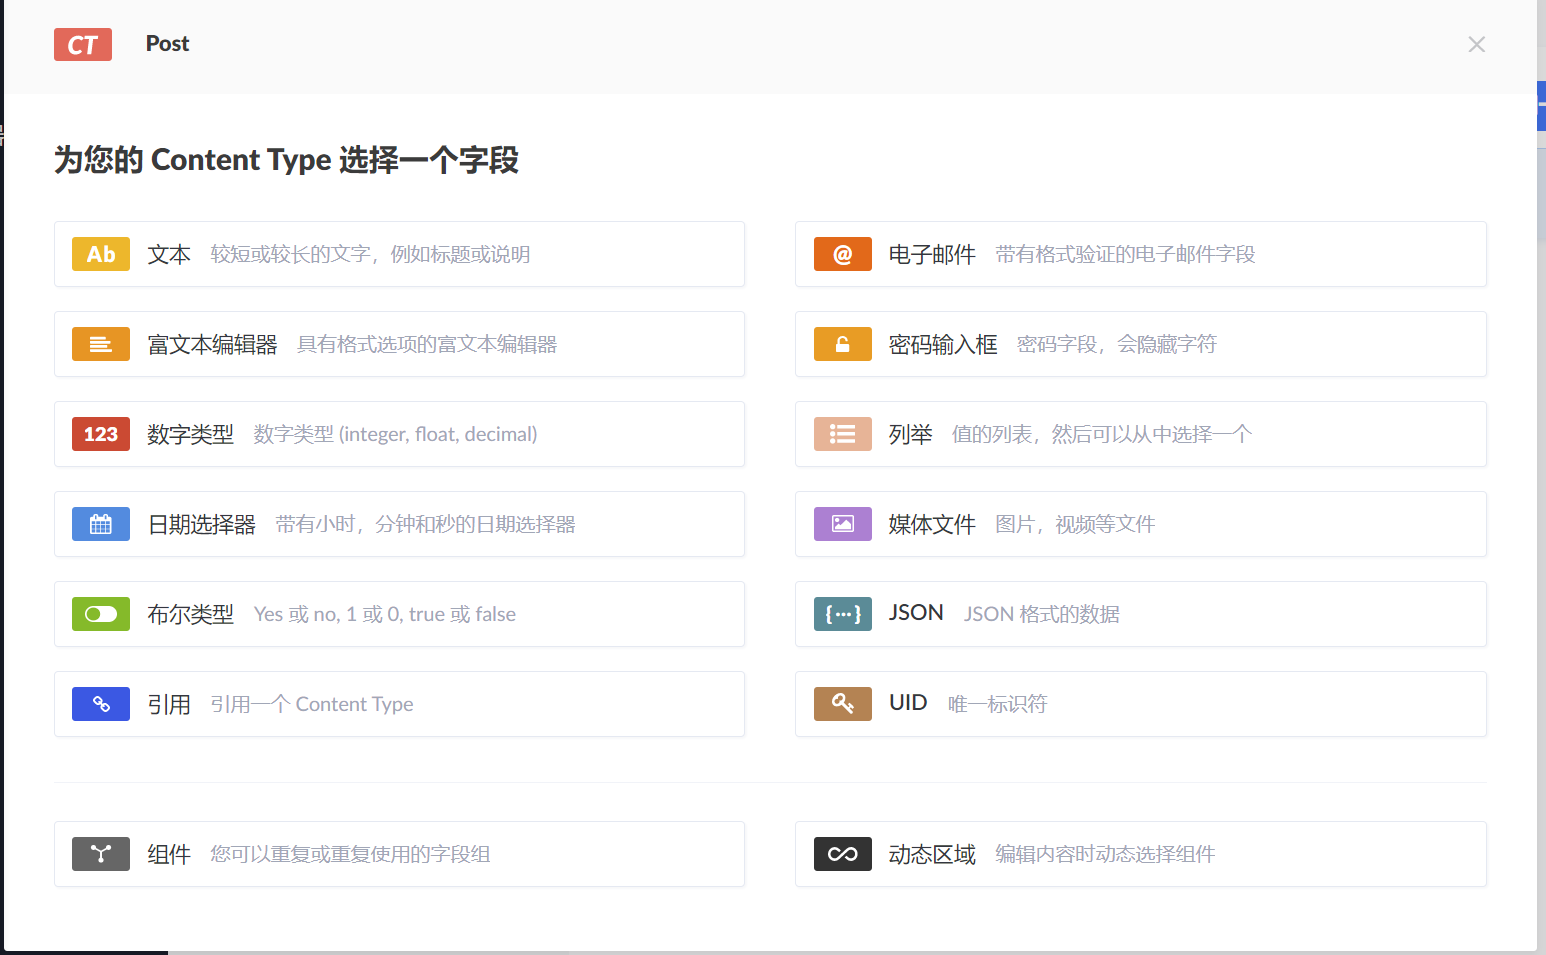Click the black dynamic zone infinity icon
Screen dimensions: 1546x955
tap(843, 854)
